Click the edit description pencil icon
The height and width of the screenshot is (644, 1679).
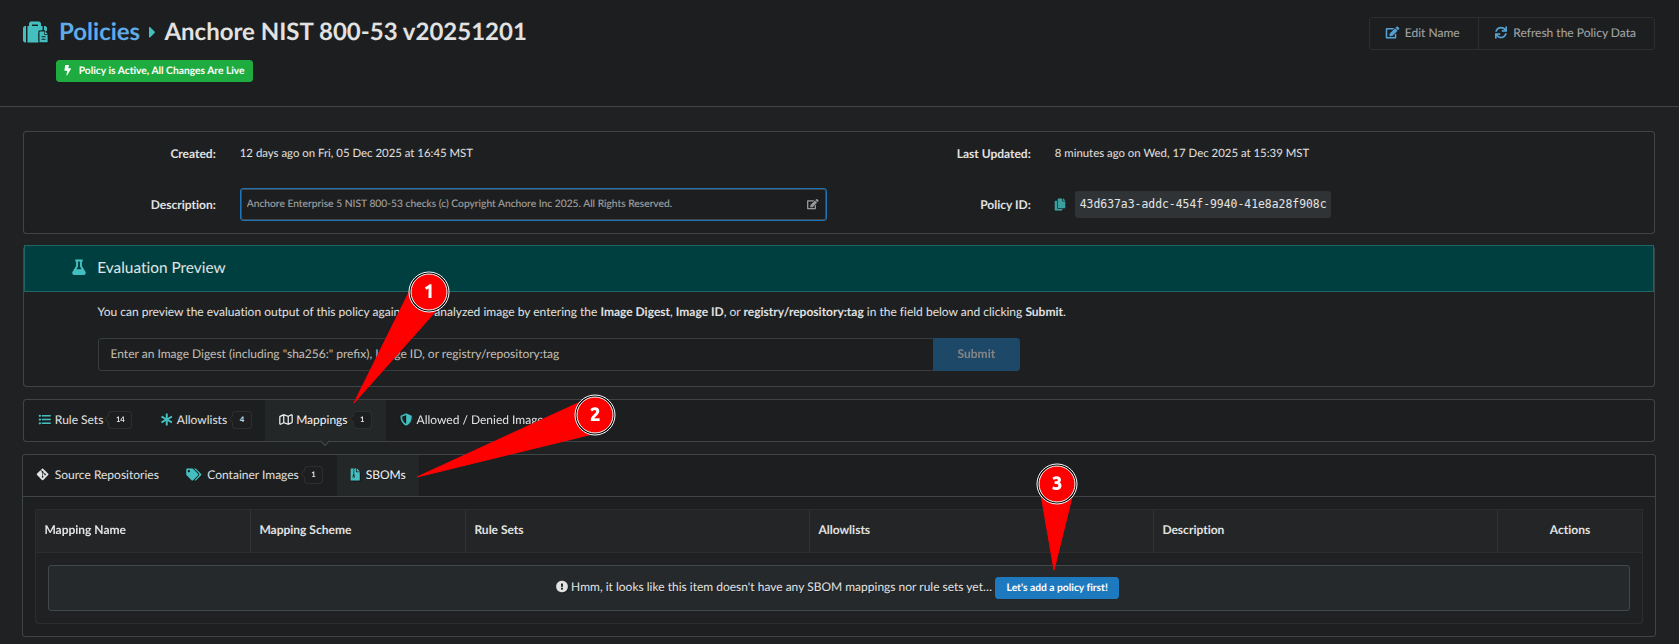coord(812,204)
